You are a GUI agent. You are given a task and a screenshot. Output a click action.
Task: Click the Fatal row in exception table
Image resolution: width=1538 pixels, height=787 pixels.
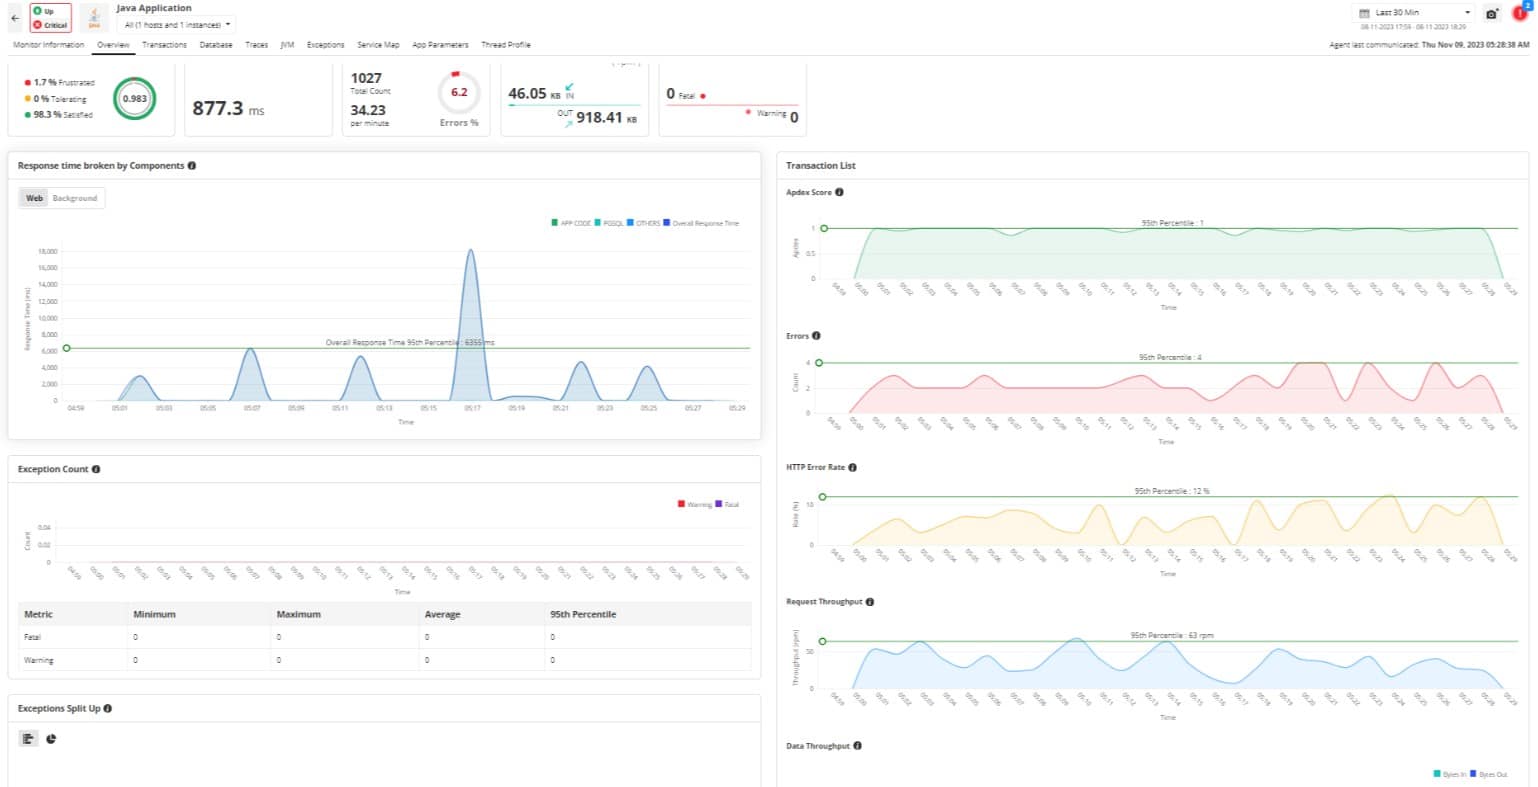coord(384,637)
